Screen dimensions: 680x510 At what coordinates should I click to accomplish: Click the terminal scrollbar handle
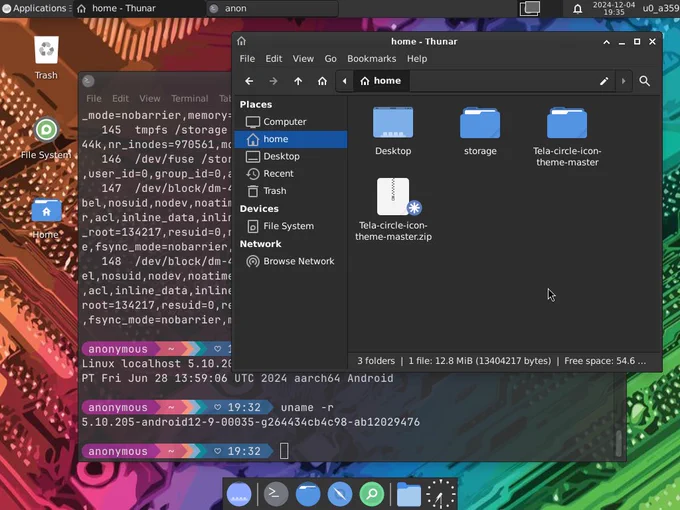(x=619, y=443)
